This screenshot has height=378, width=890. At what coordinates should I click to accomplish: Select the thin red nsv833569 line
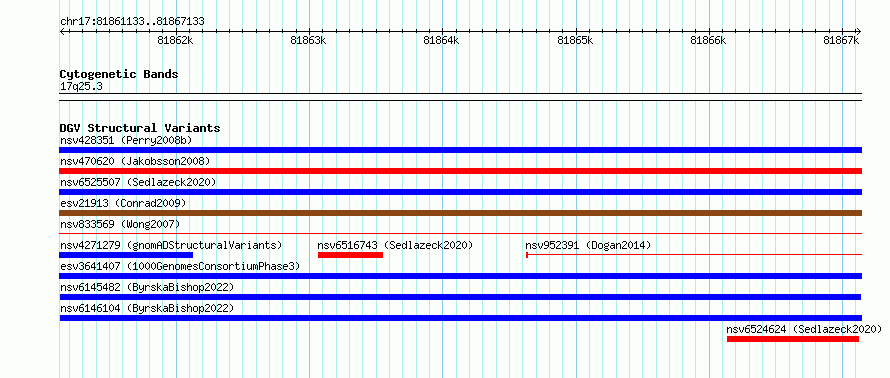(x=460, y=233)
